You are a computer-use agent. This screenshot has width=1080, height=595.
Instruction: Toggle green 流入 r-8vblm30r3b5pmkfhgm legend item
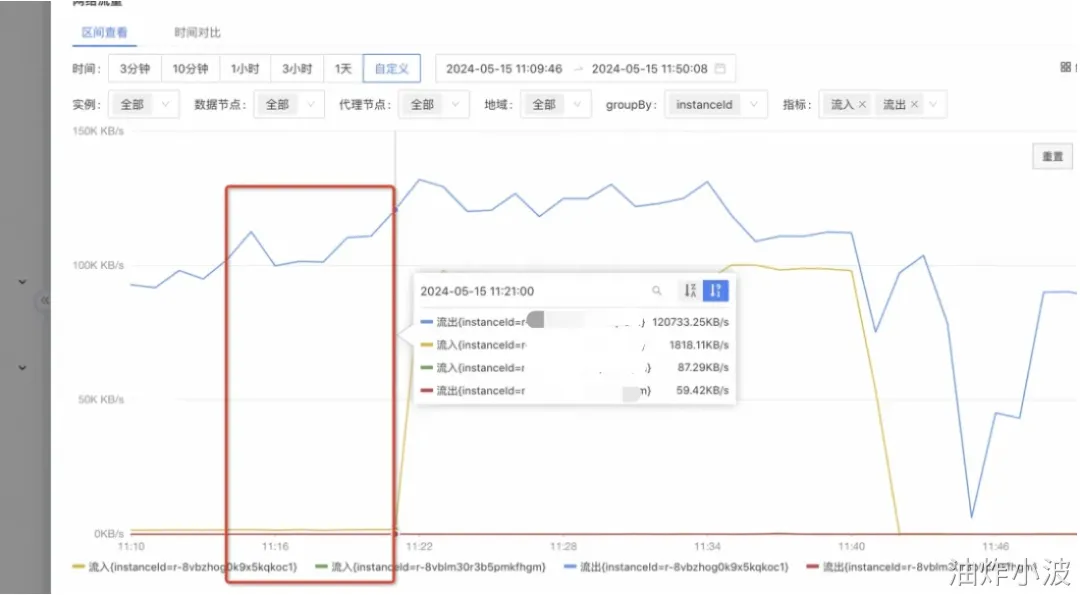point(430,567)
